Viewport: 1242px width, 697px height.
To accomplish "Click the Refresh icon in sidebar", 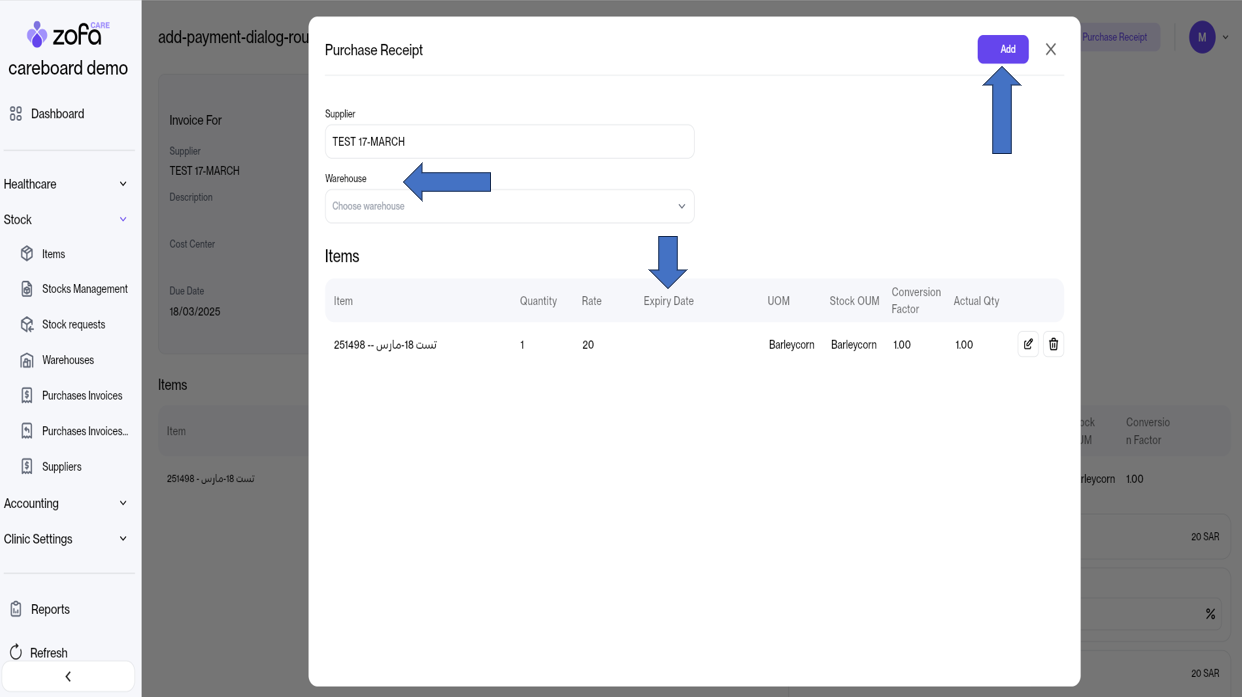I will (x=16, y=653).
